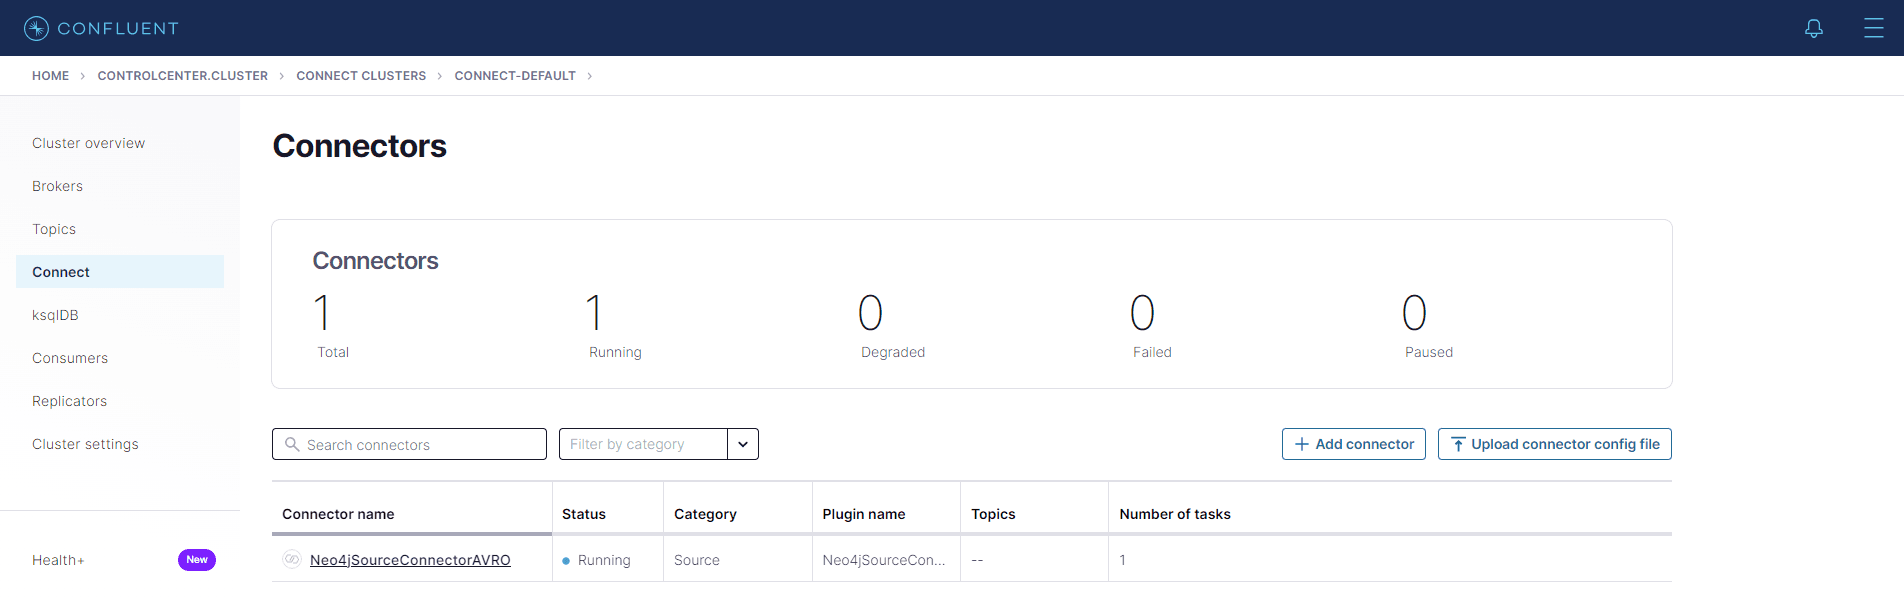Viewport: 1904px width, 600px height.
Task: Sort by Connector name column
Action: (x=338, y=514)
